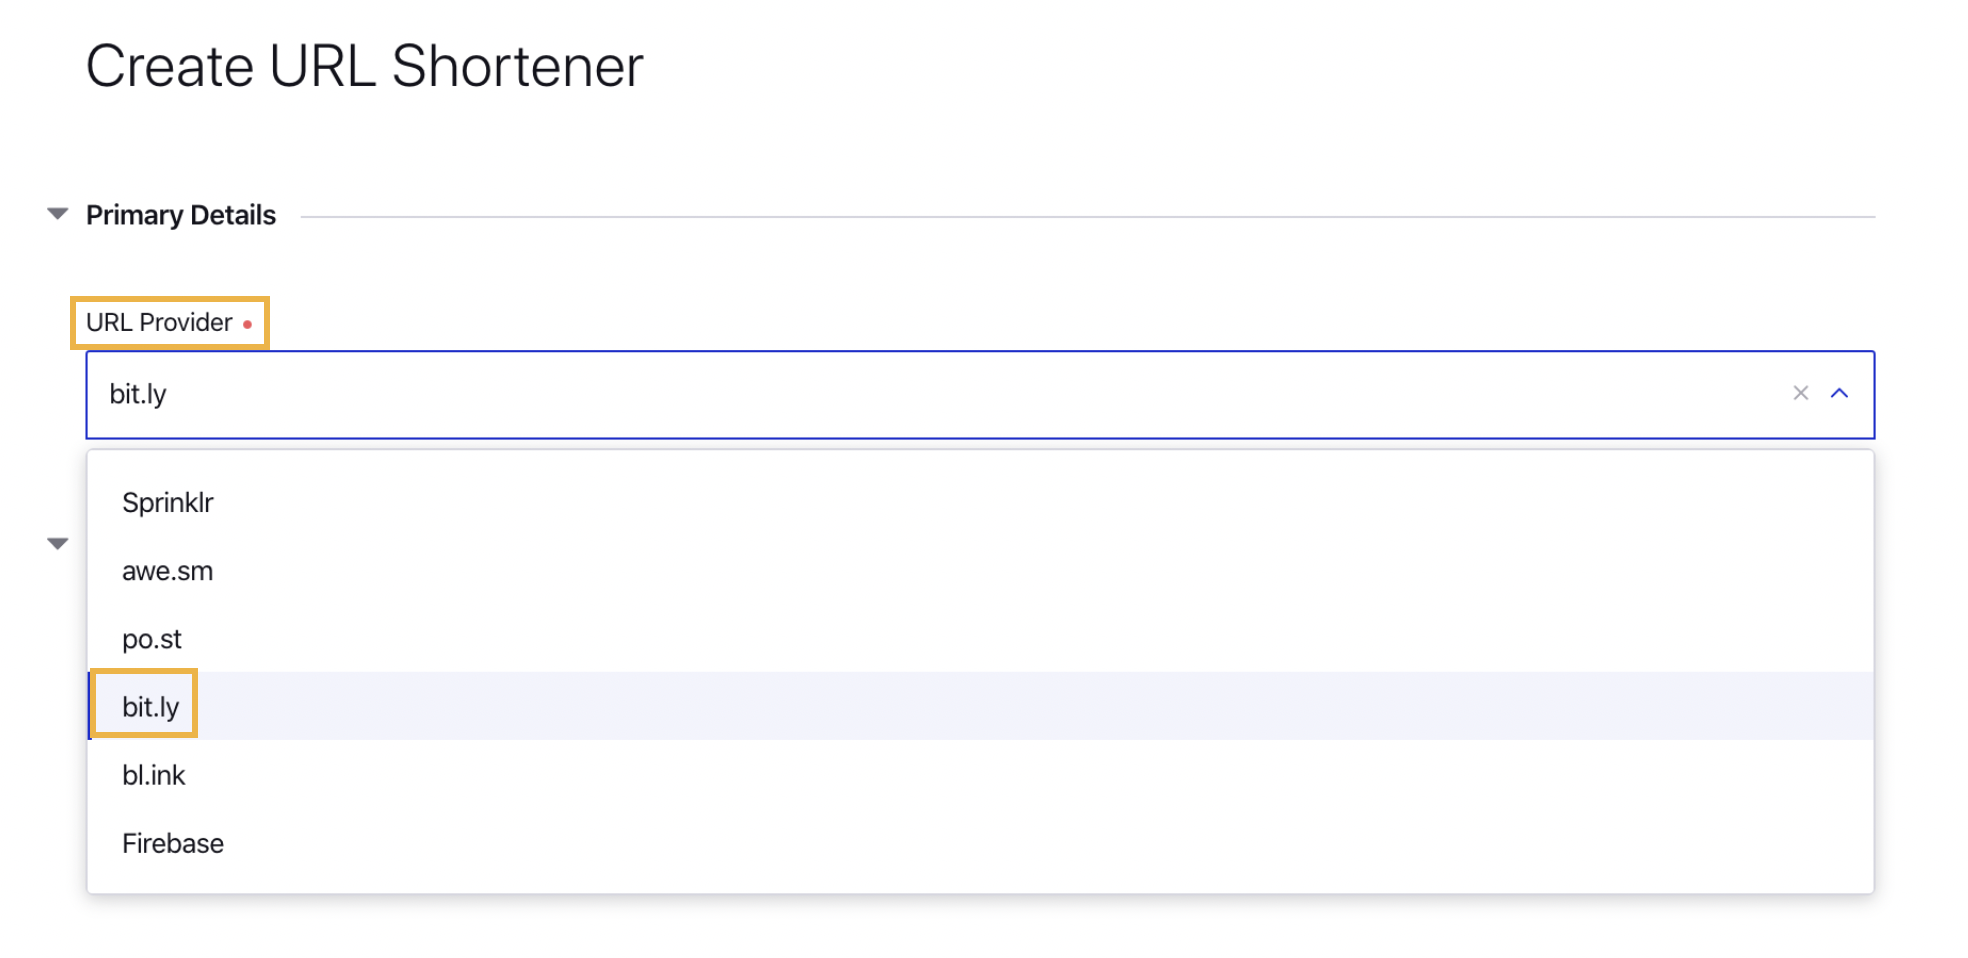Screen dimensions: 1968x958
Task: Click the Create URL Shortener page title
Action: point(366,66)
